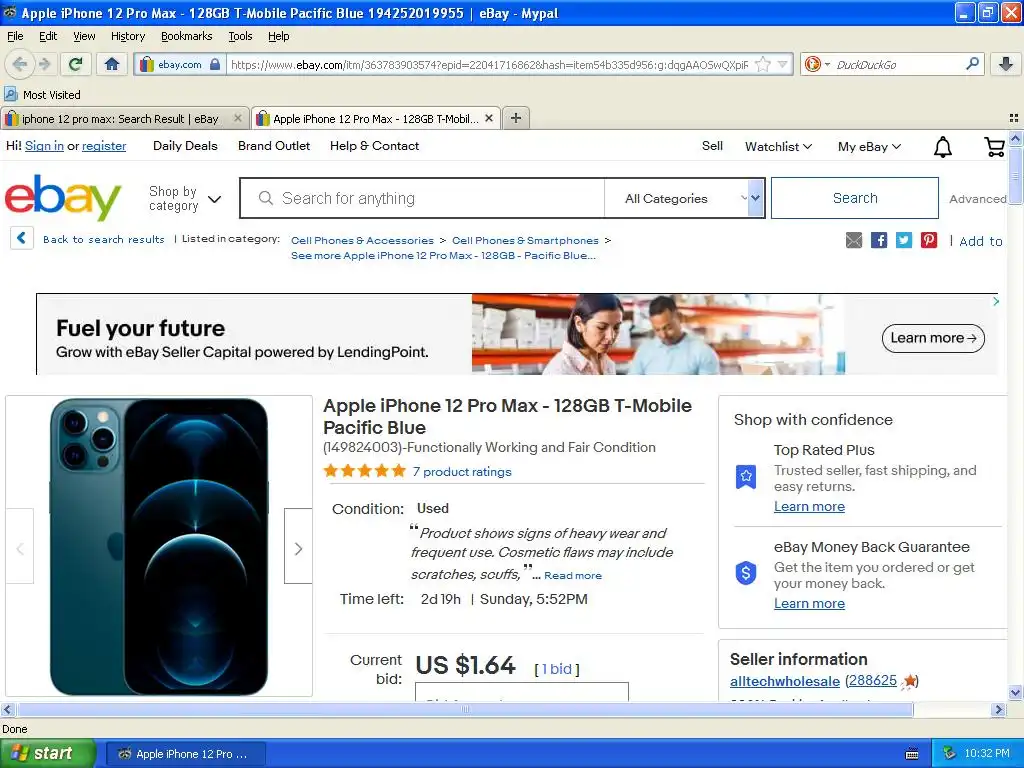Screen dimensions: 1024x768
Task: Open the browser home page icon
Action: [112, 64]
